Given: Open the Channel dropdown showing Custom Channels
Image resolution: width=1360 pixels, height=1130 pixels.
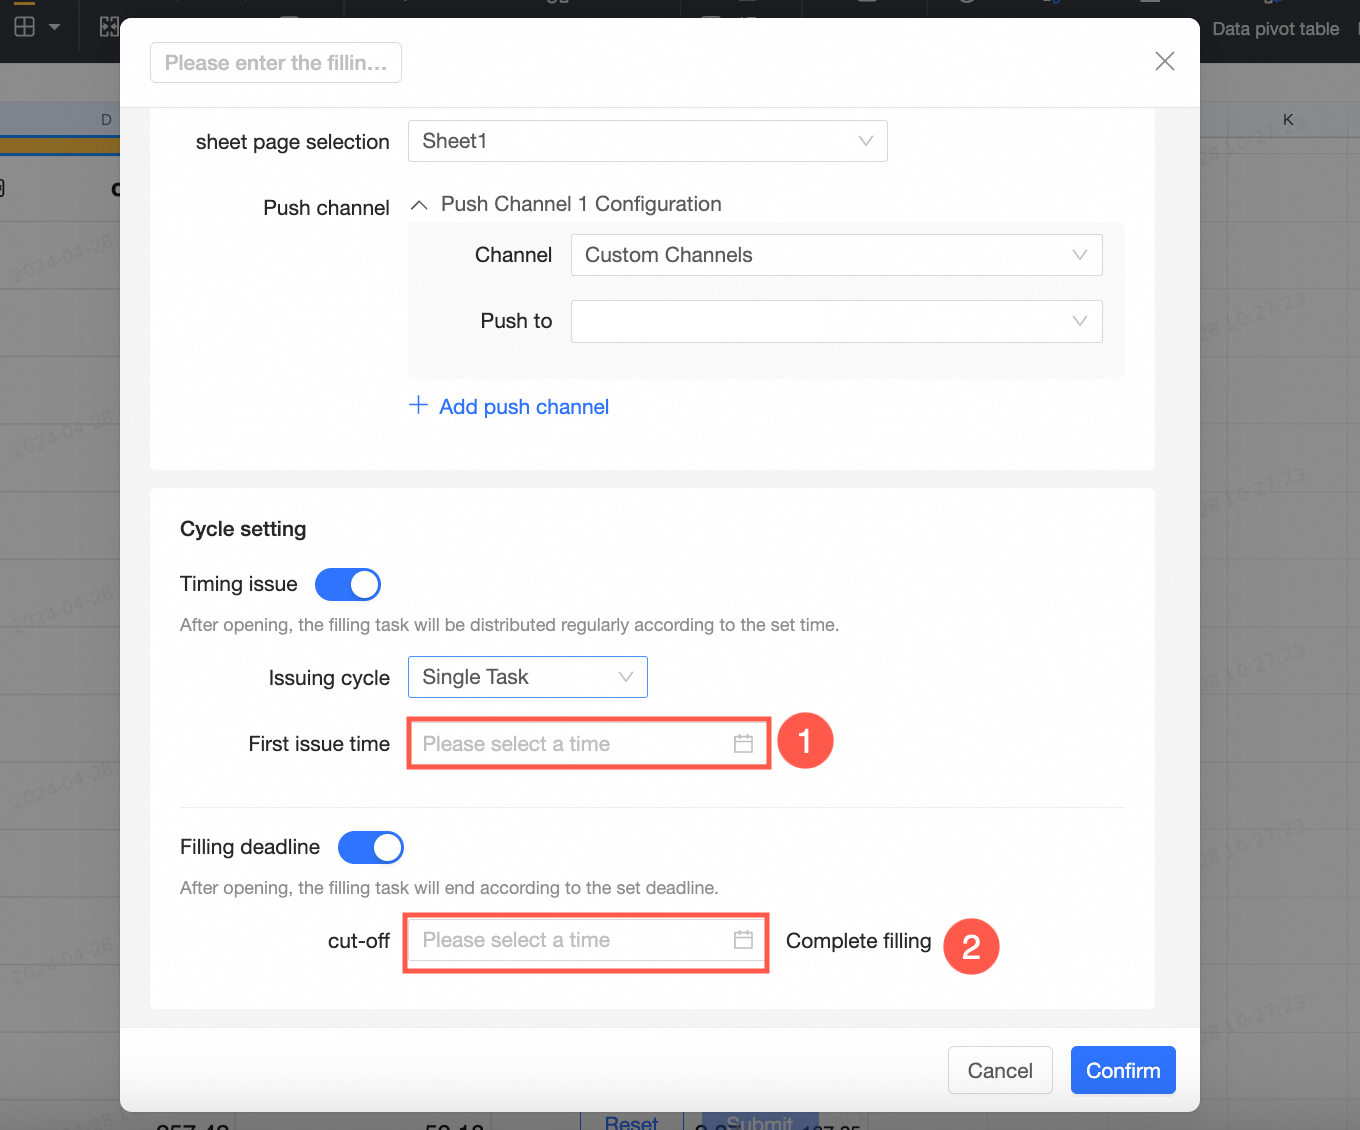Looking at the screenshot, I should click(x=836, y=255).
